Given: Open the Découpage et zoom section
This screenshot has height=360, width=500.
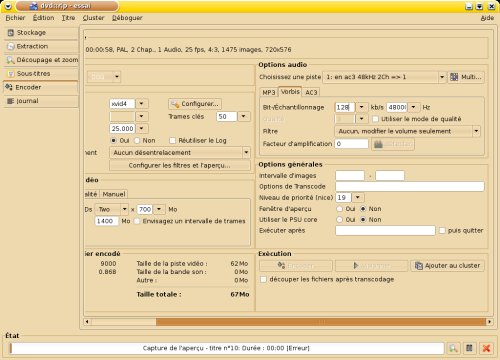Looking at the screenshot, I should coord(41,60).
